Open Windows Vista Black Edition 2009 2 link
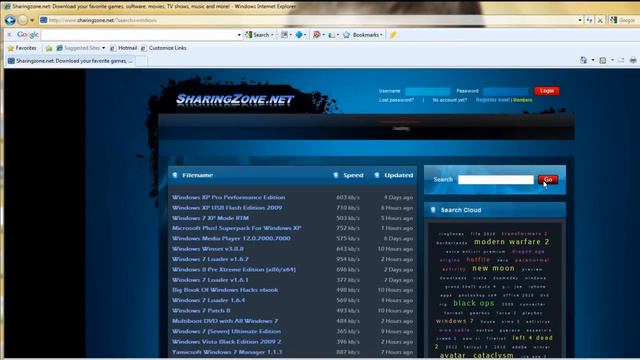 click(227, 342)
